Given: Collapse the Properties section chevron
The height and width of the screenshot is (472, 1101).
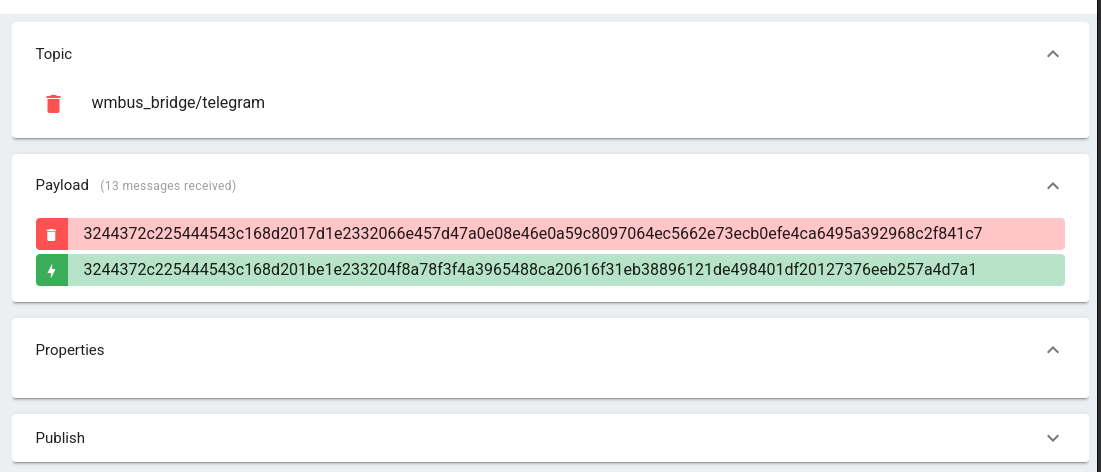Looking at the screenshot, I should (x=1052, y=350).
